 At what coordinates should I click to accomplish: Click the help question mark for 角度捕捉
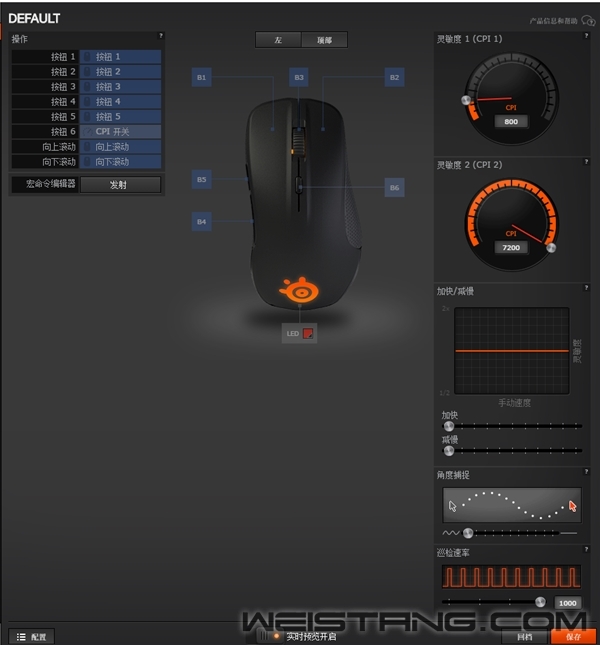coord(586,471)
